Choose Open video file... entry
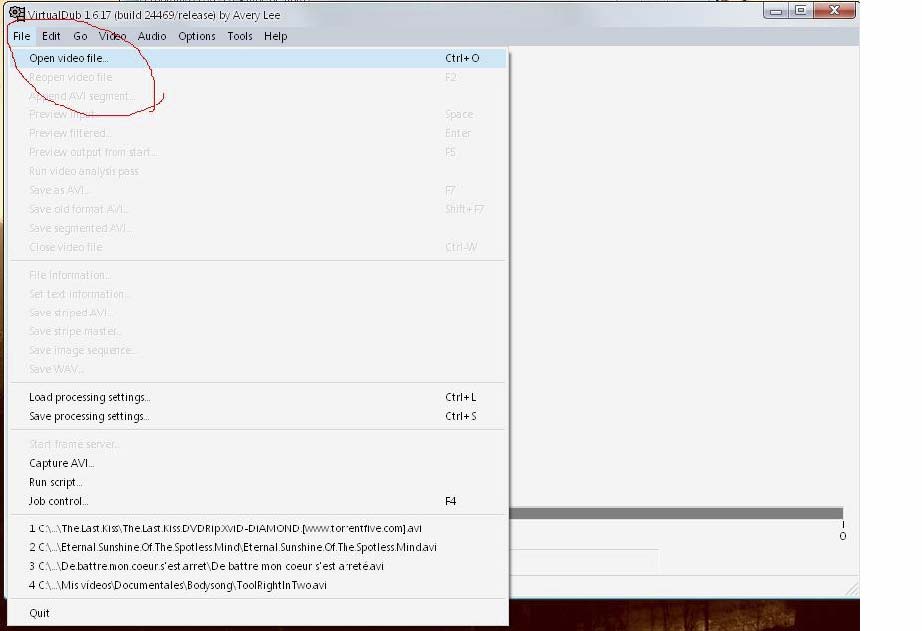Screen dimensions: 922x631 pyautogui.click(x=69, y=58)
